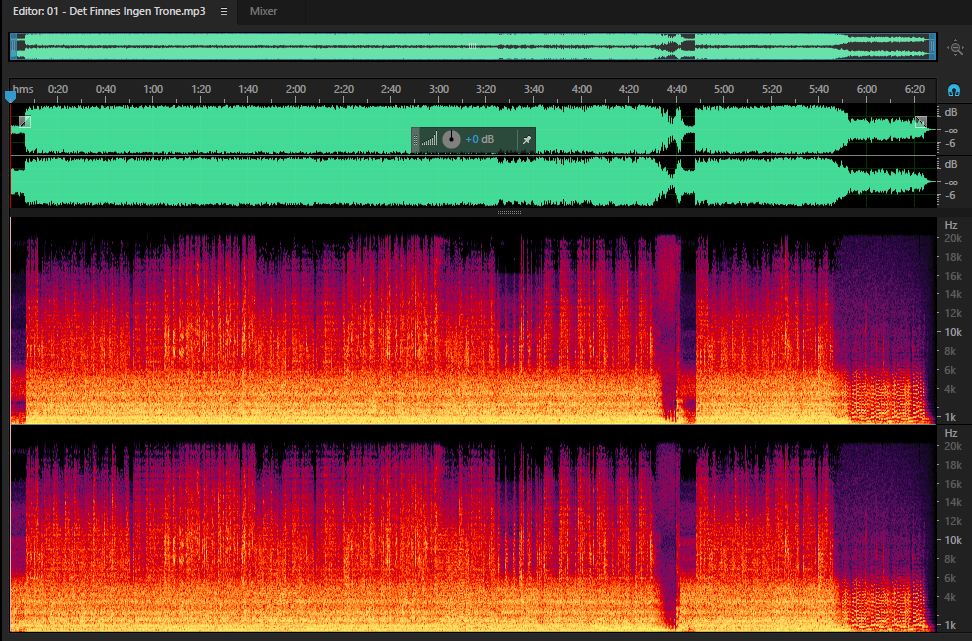Viewport: 972px width, 641px height.
Task: Click the 6:20 mark on the time ruler
Action: [x=915, y=89]
